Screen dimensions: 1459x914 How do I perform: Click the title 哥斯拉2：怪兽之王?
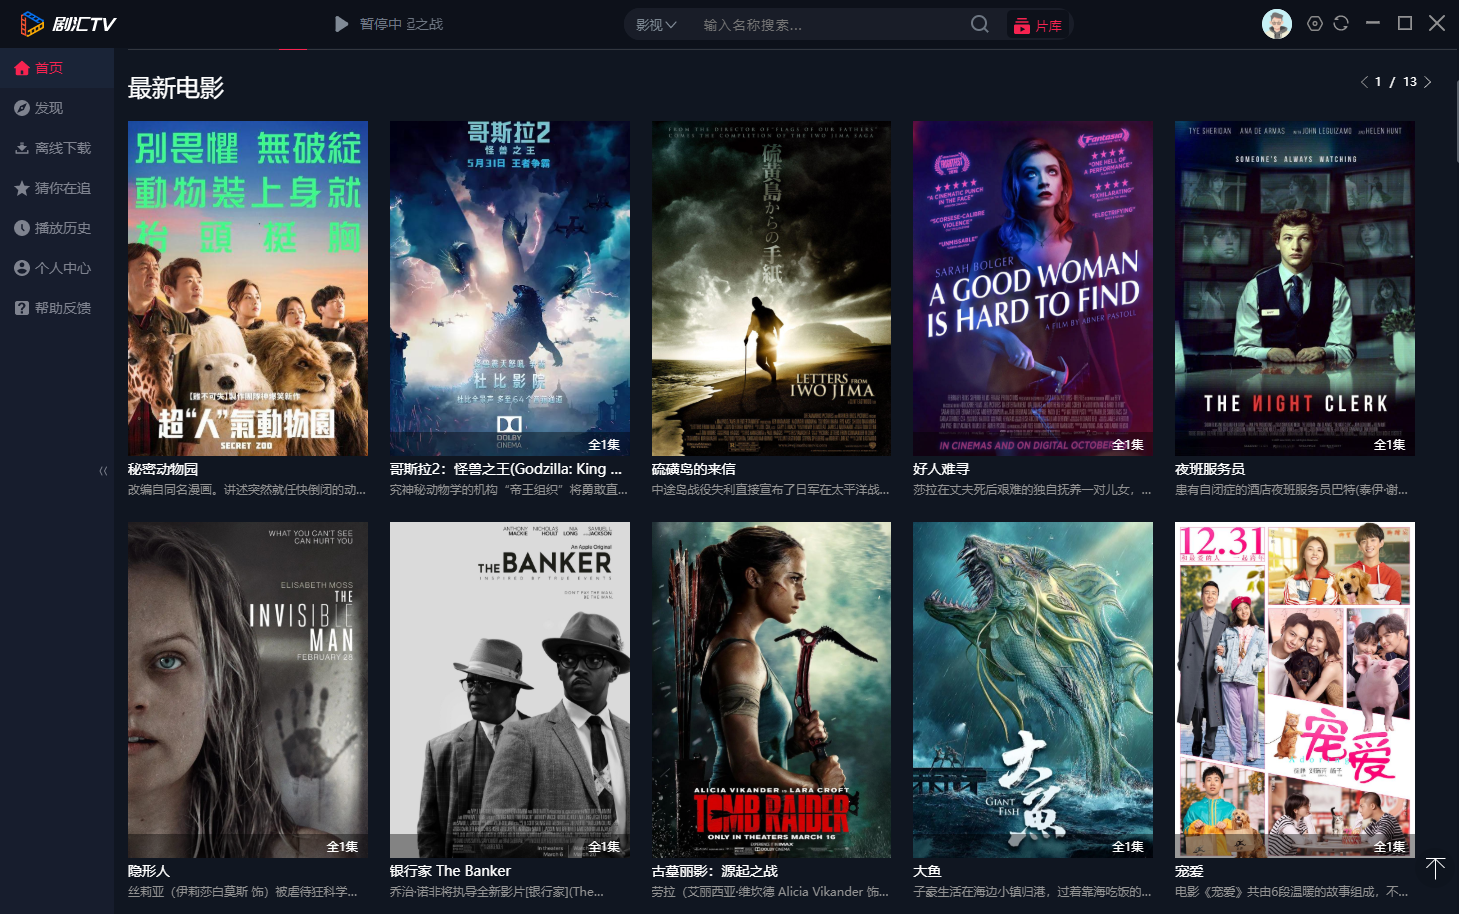506,469
